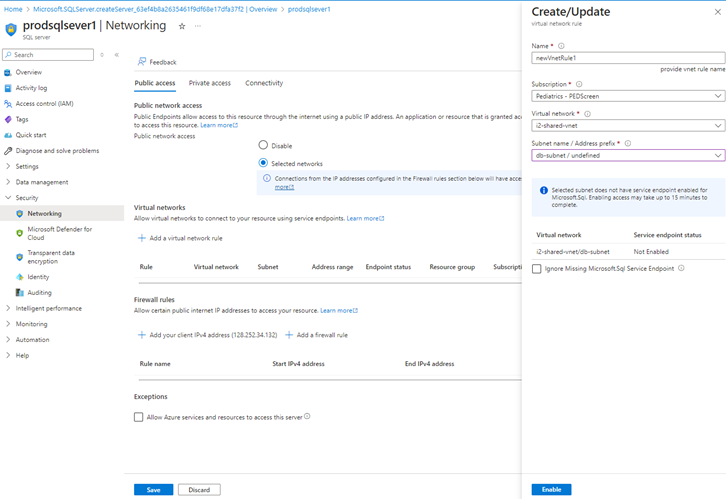This screenshot has height=499, width=726.
Task: Click the Name input field for vnet rule
Action: tap(628, 58)
